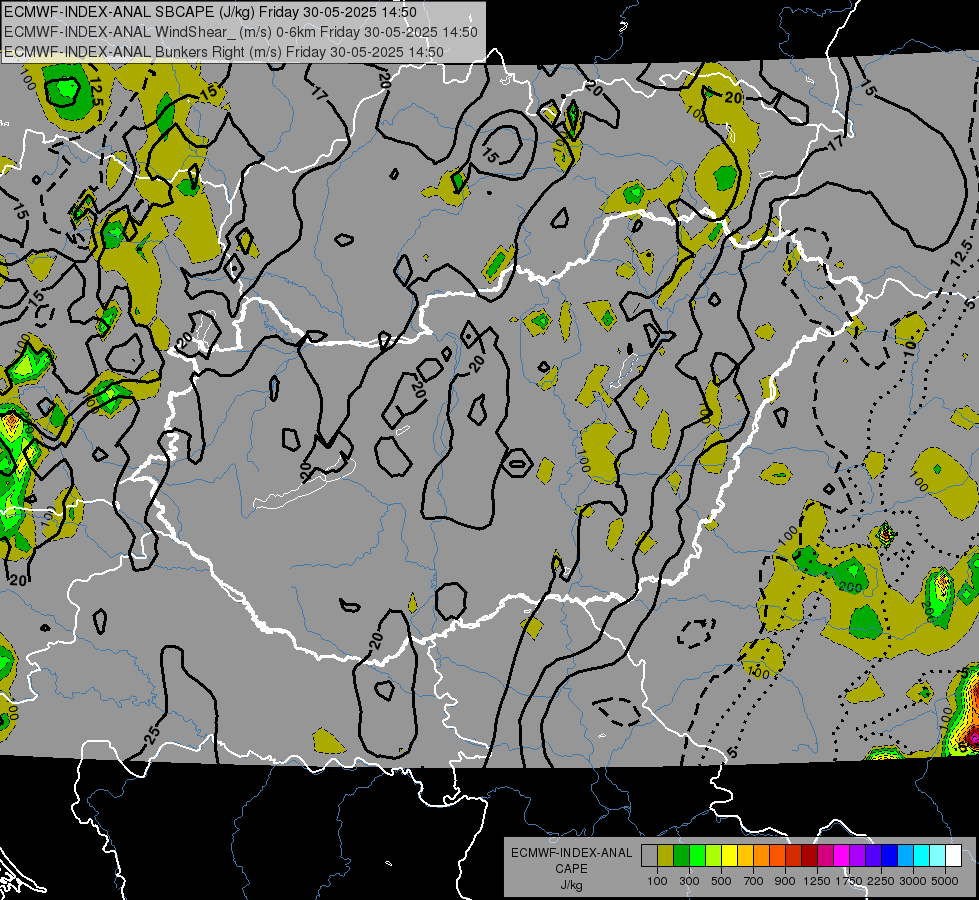This screenshot has width=979, height=900.
Task: Select the azure light-blue legend swatch
Action: pos(906,856)
